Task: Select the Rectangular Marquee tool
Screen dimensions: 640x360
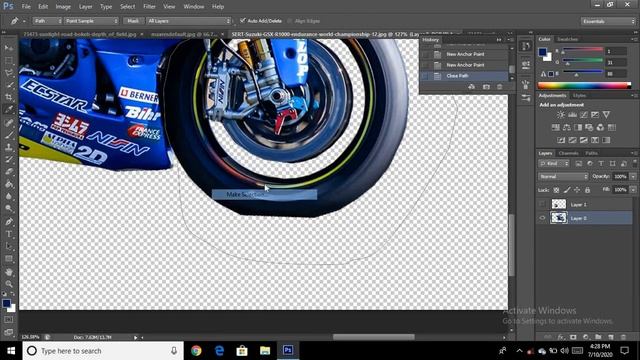Action: (9, 60)
